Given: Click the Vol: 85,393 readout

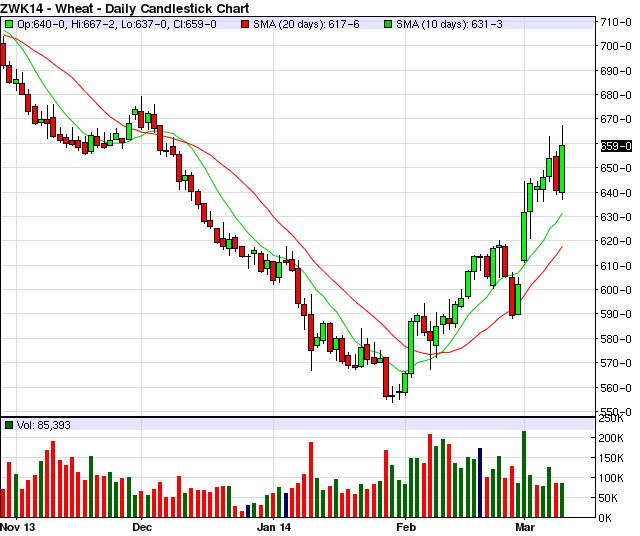Looking at the screenshot, I should (x=44, y=425).
